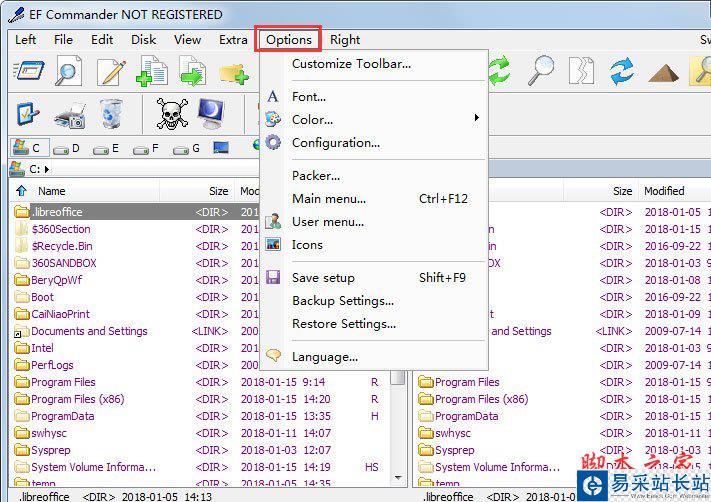Open the Color submenu arrow

point(477,118)
